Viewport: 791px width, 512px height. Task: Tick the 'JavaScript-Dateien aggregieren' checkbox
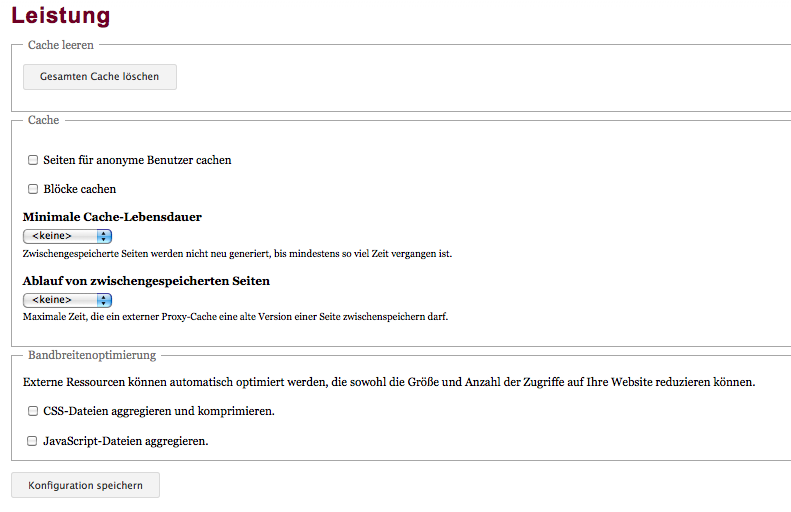coord(33,440)
